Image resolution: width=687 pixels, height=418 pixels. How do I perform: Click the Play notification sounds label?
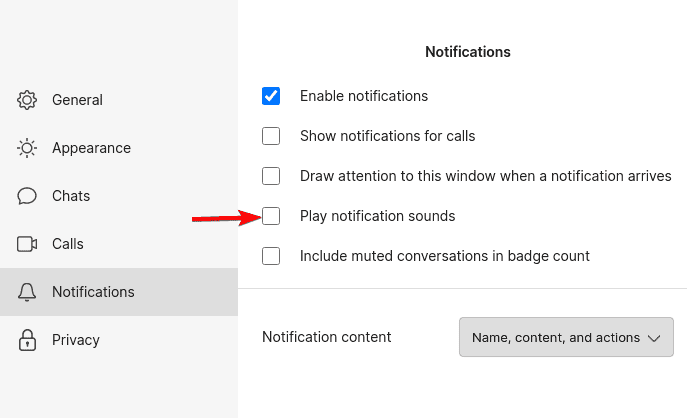[377, 216]
